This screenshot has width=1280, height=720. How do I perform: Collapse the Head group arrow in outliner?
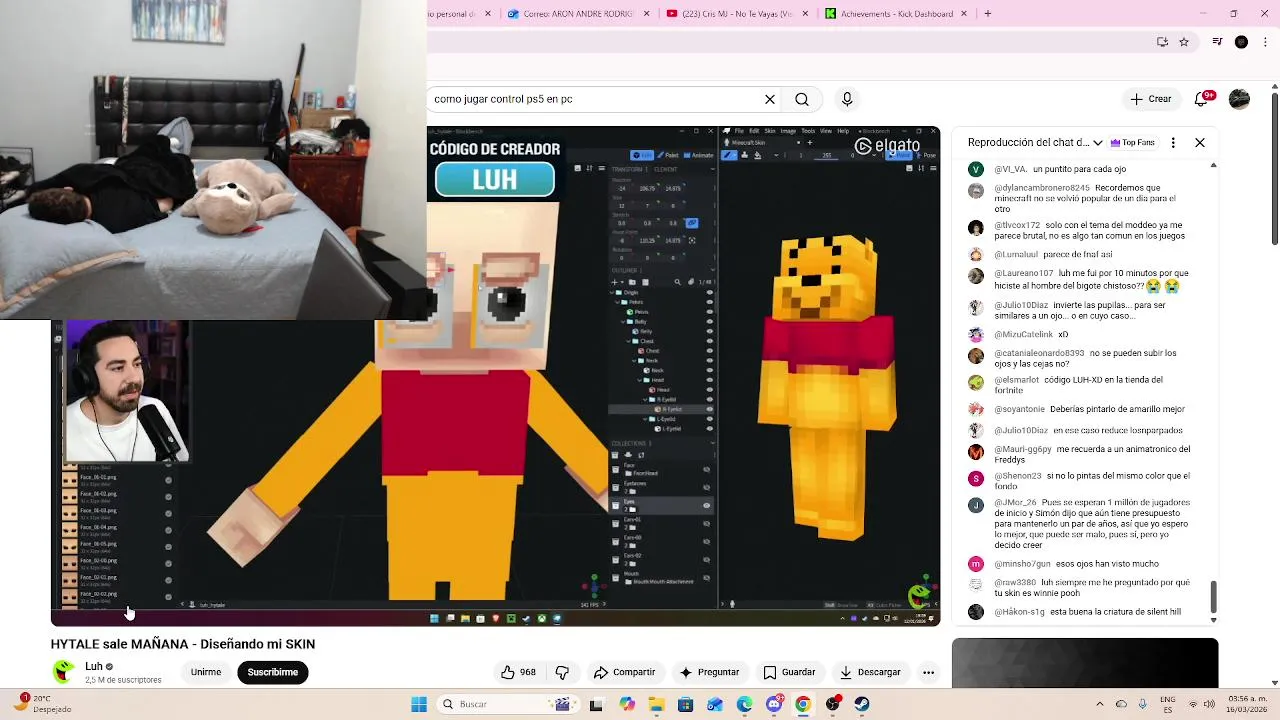click(639, 380)
